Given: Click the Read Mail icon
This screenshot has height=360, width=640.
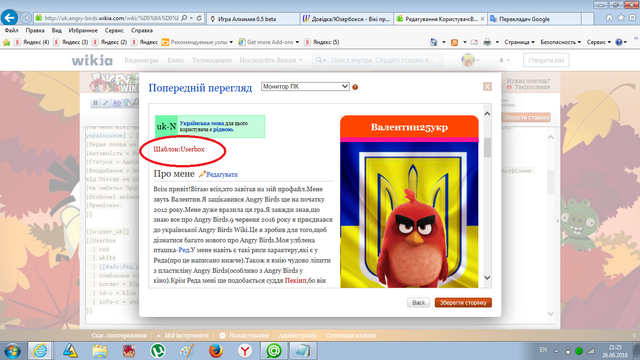Looking at the screenshot, I should pyautogui.click(x=474, y=42).
